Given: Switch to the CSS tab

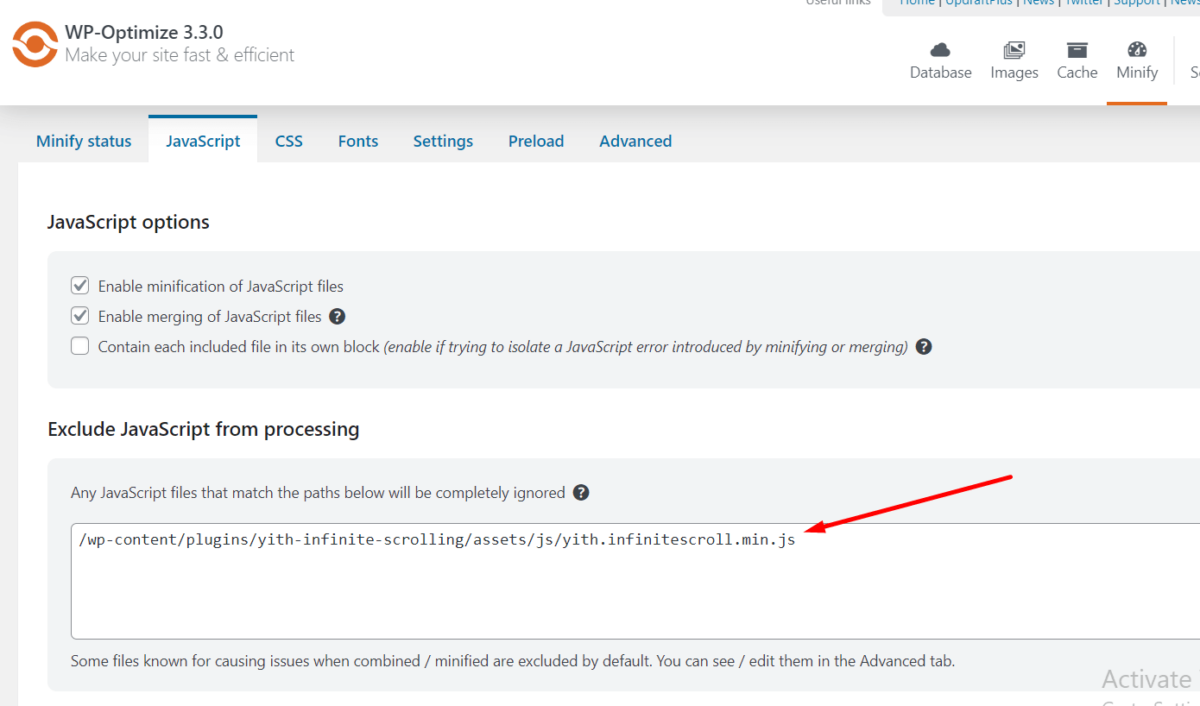Looking at the screenshot, I should pos(289,140).
